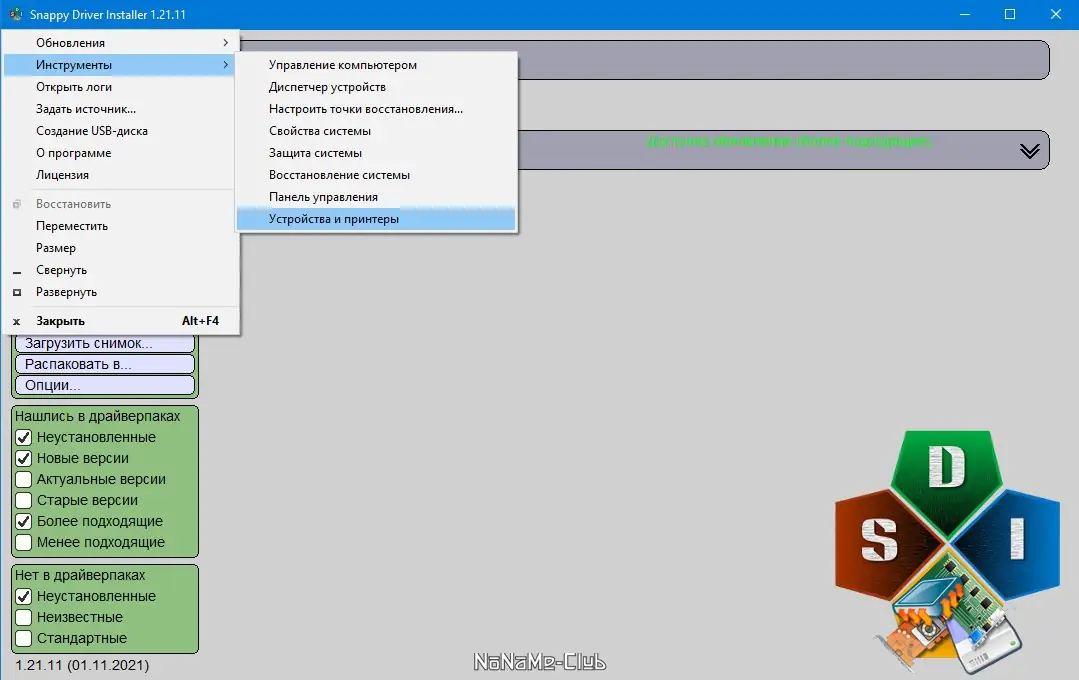Image resolution: width=1079 pixels, height=680 pixels.
Task: Click the Инструменты submenu arrow
Action: 228,64
